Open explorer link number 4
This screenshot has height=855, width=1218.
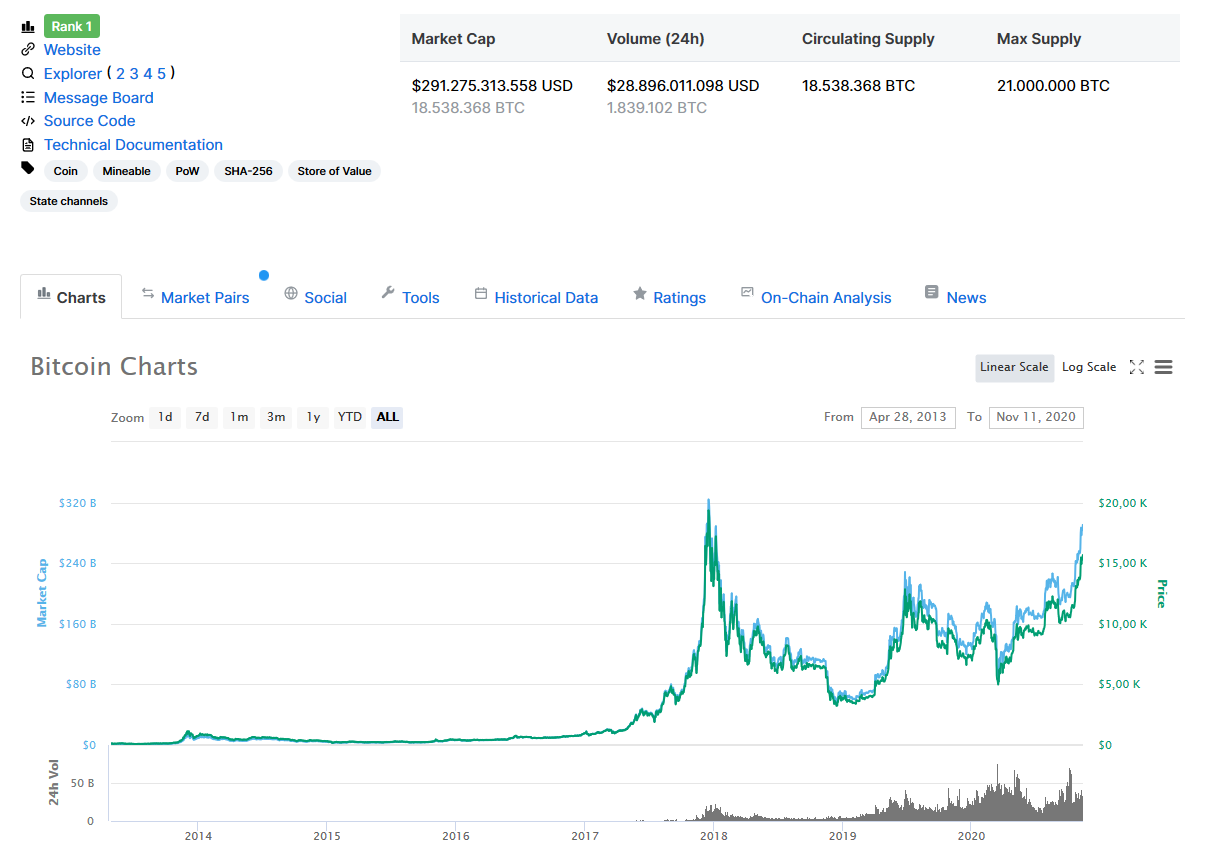click(148, 74)
